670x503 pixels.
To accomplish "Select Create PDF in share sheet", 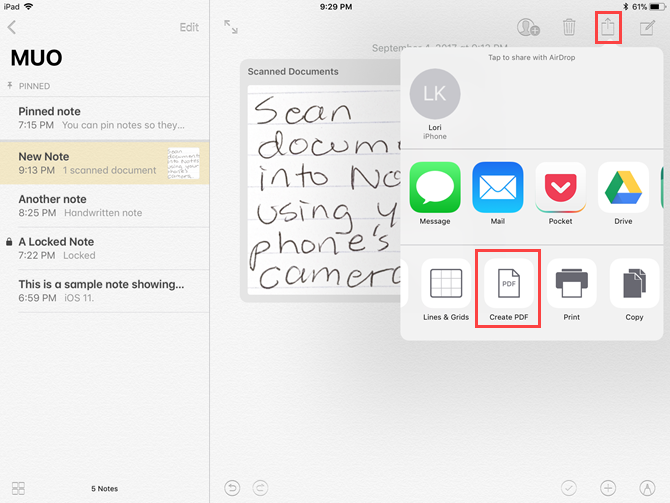I will click(508, 289).
